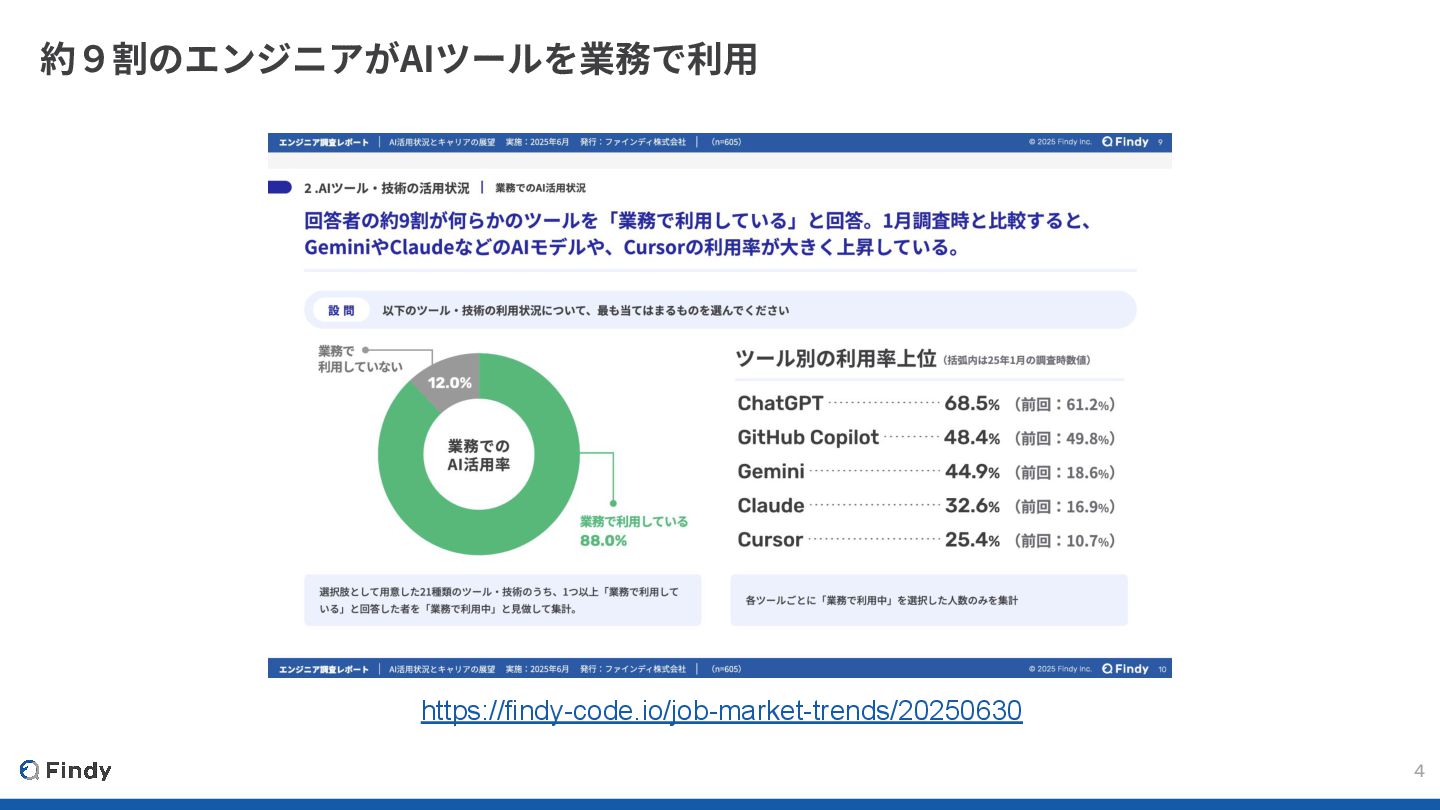Click the 前回：10.7% value for Cursor
Image resolution: width=1440 pixels, height=810 pixels.
click(1065, 541)
